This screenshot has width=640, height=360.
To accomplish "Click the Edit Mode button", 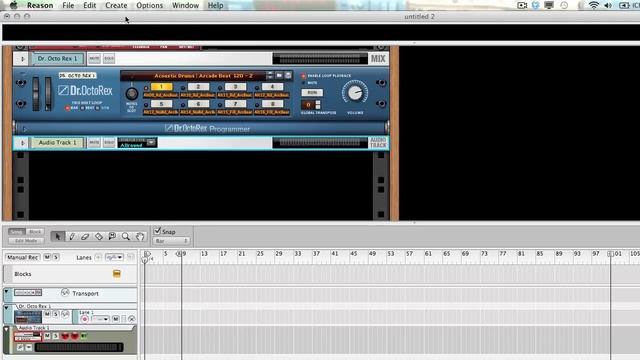I will point(26,241).
